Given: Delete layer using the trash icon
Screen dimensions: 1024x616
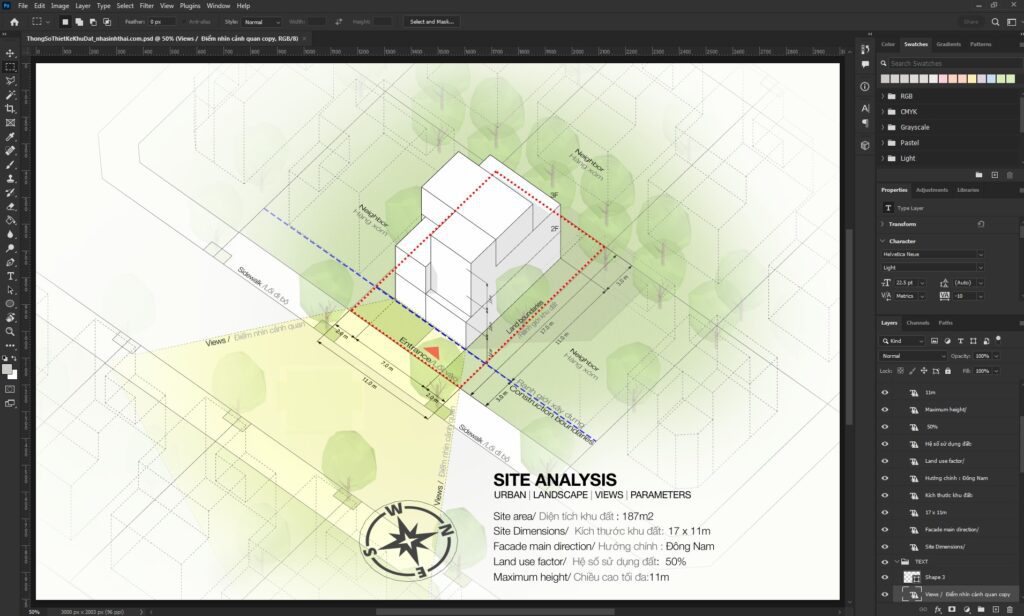Looking at the screenshot, I should [x=1010, y=608].
